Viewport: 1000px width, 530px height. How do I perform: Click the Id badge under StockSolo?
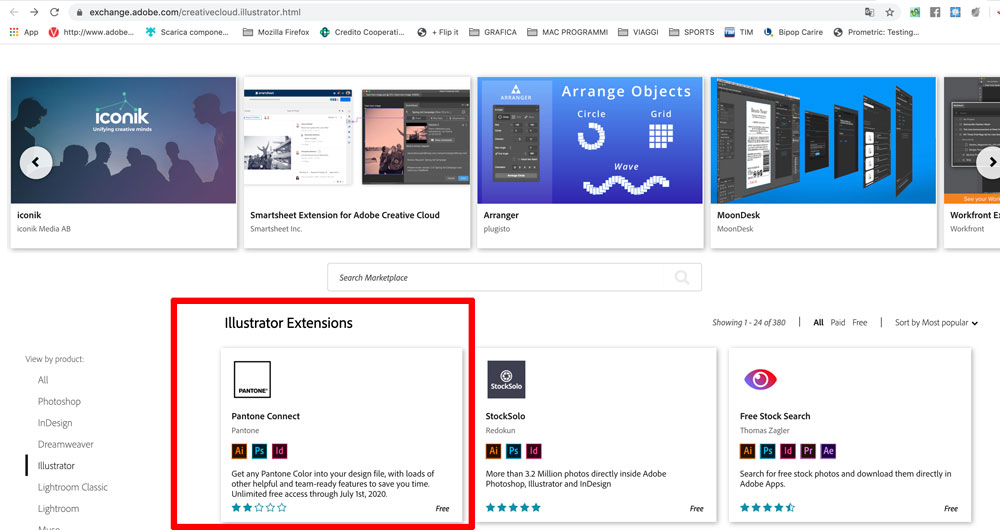coord(534,451)
